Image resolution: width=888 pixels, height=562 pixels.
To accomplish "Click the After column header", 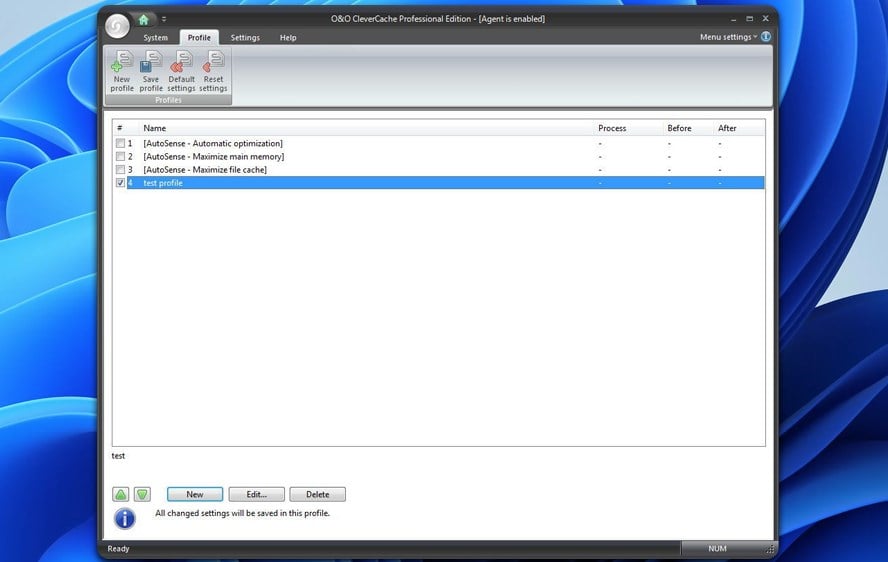I will (x=739, y=128).
